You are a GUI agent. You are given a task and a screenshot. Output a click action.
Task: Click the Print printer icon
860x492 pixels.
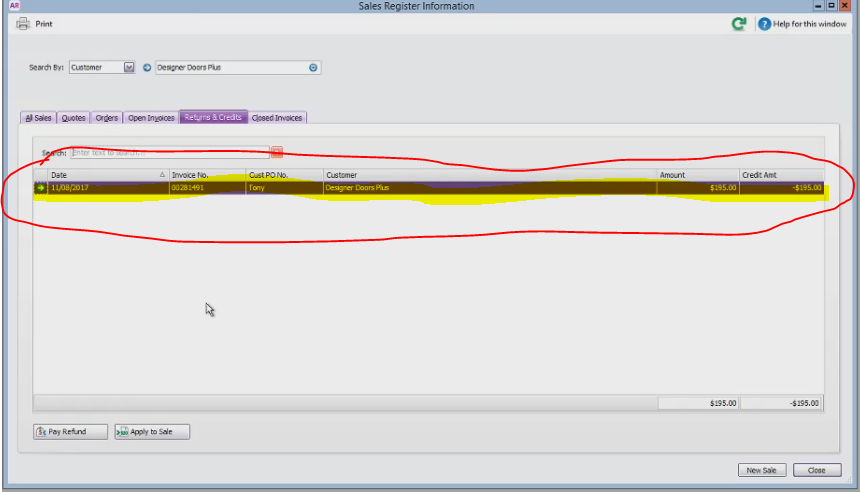[22, 24]
